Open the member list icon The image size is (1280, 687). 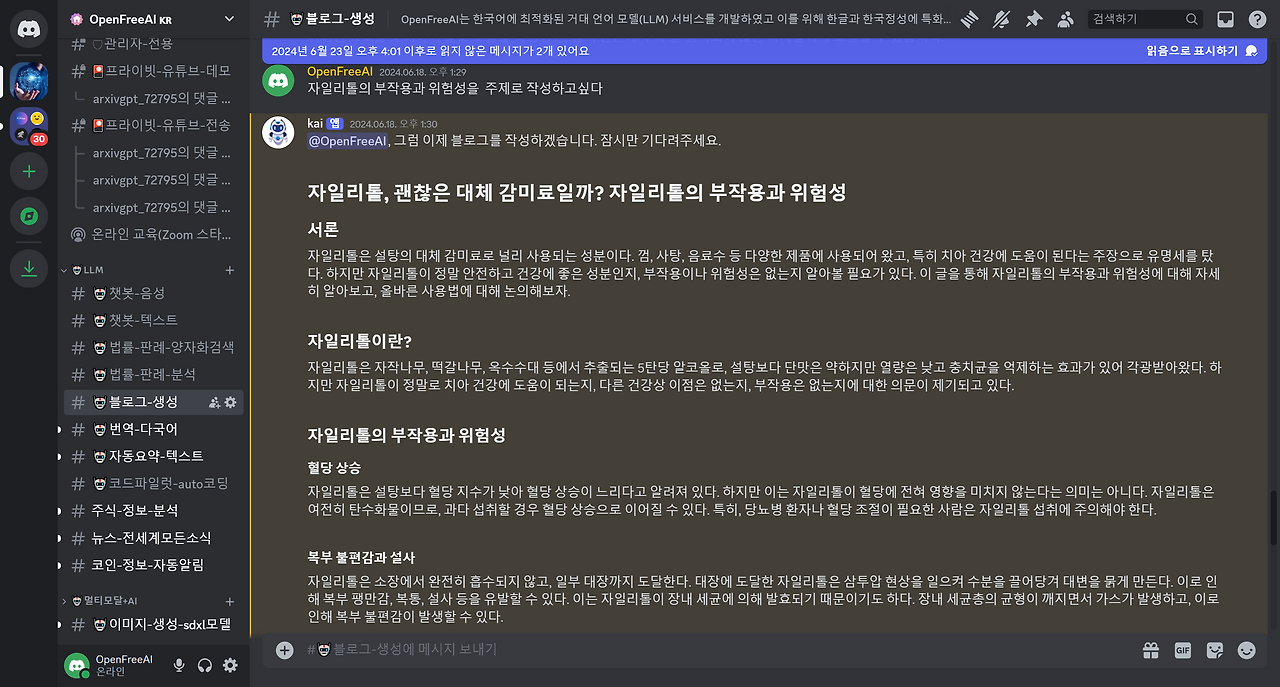pos(1063,18)
